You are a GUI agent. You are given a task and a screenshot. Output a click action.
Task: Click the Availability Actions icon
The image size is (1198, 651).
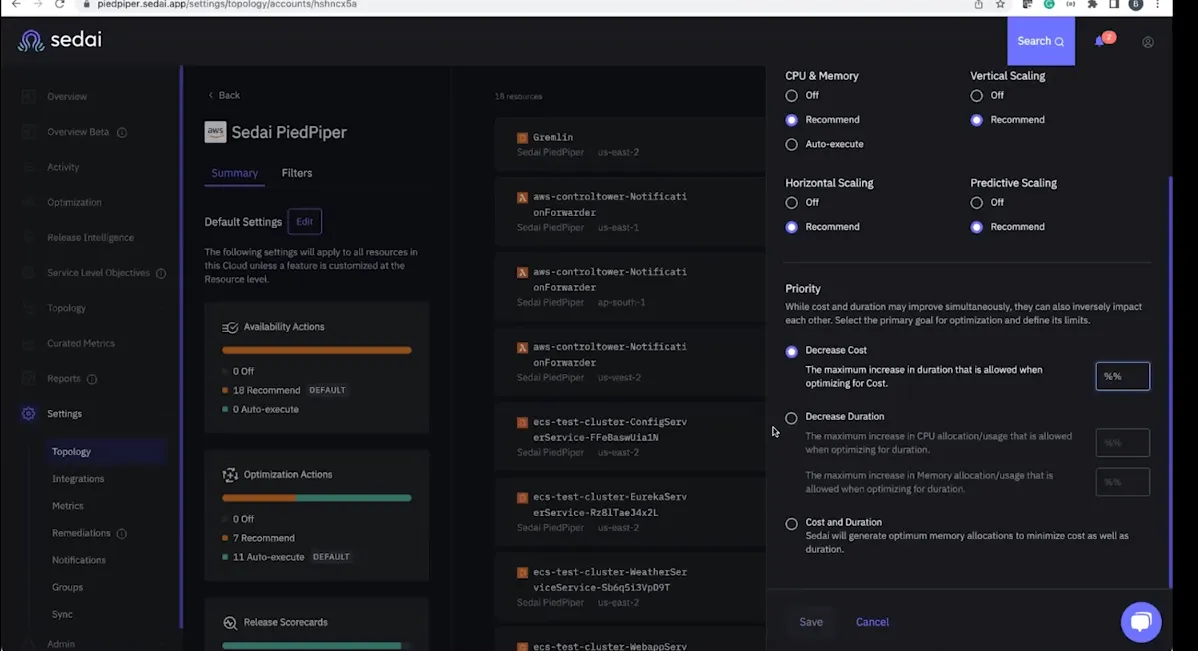tap(230, 327)
